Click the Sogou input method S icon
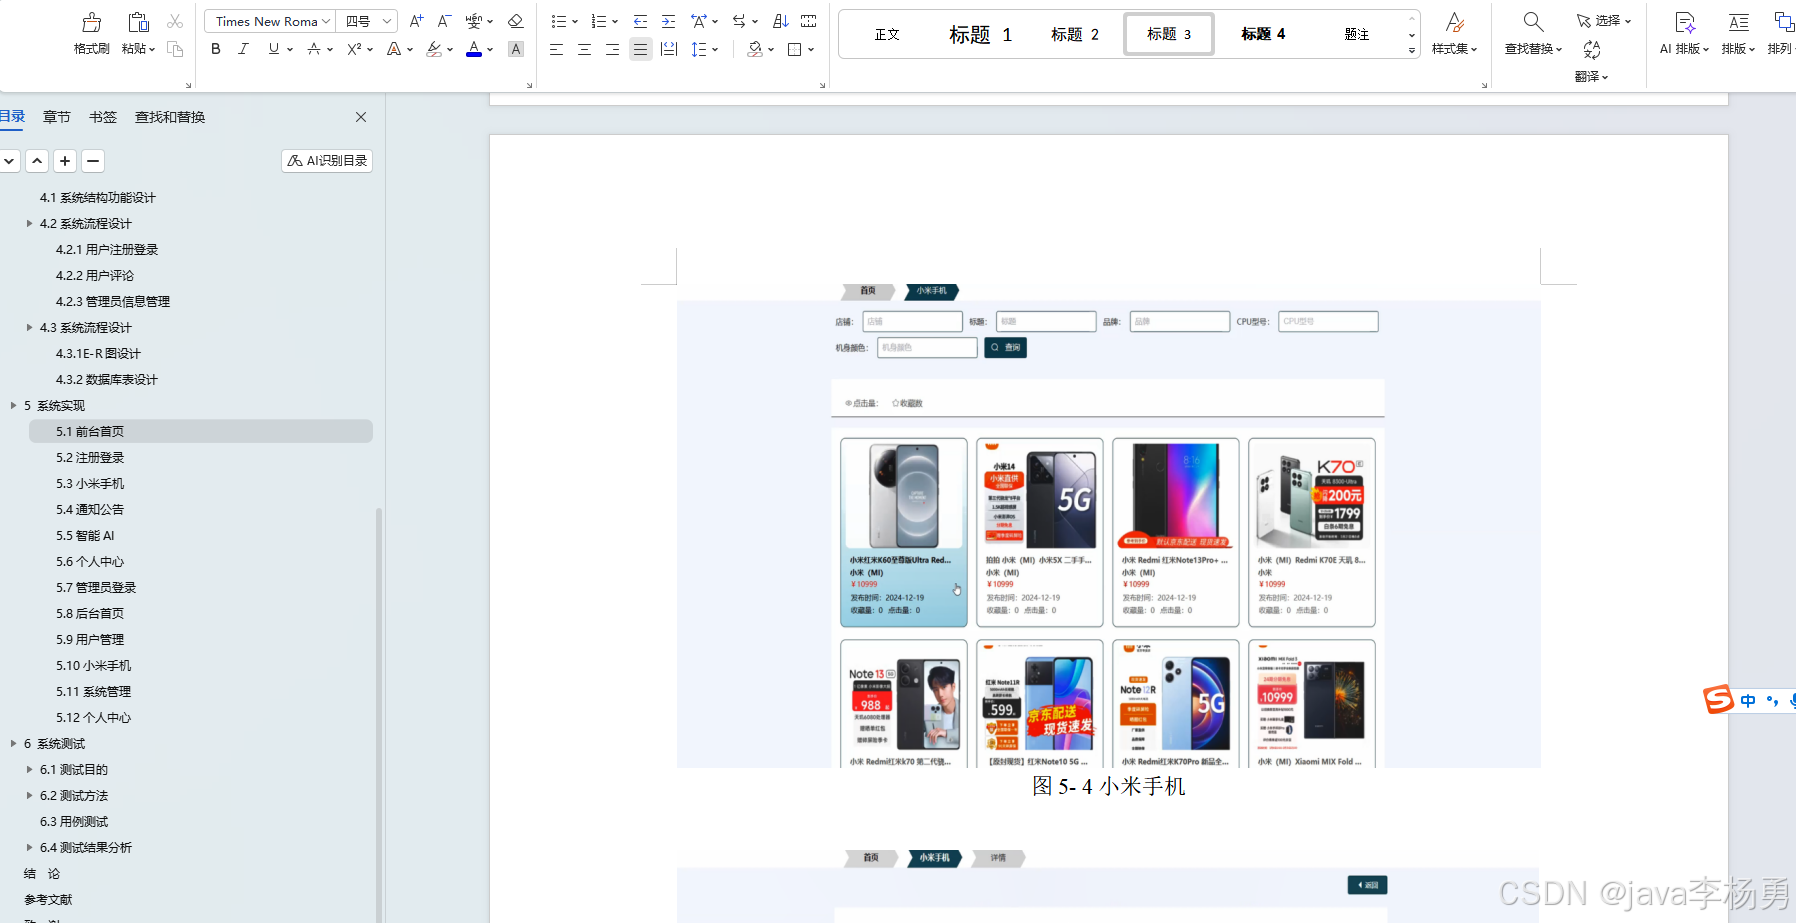 (x=1718, y=699)
